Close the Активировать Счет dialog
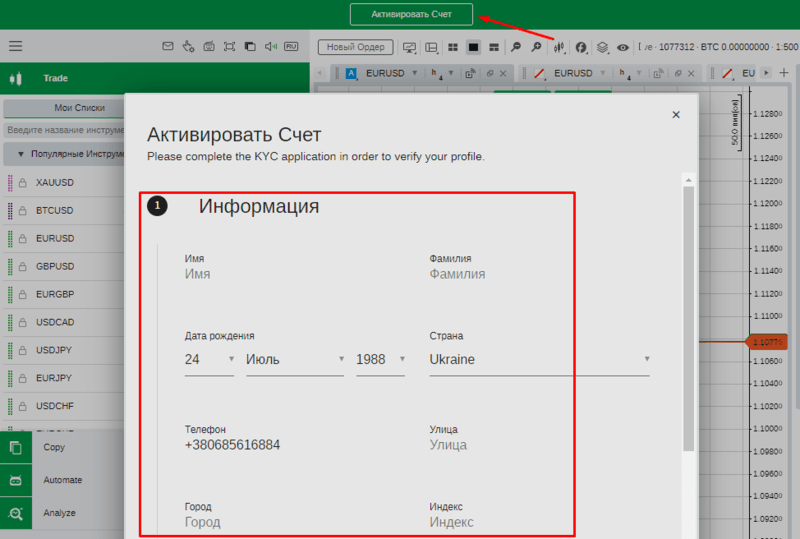 (x=676, y=115)
